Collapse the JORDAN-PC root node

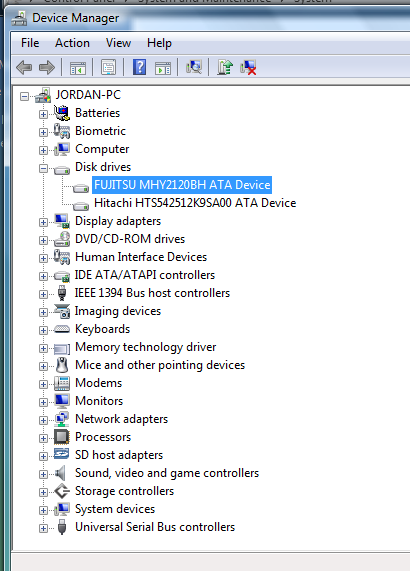pos(24,97)
